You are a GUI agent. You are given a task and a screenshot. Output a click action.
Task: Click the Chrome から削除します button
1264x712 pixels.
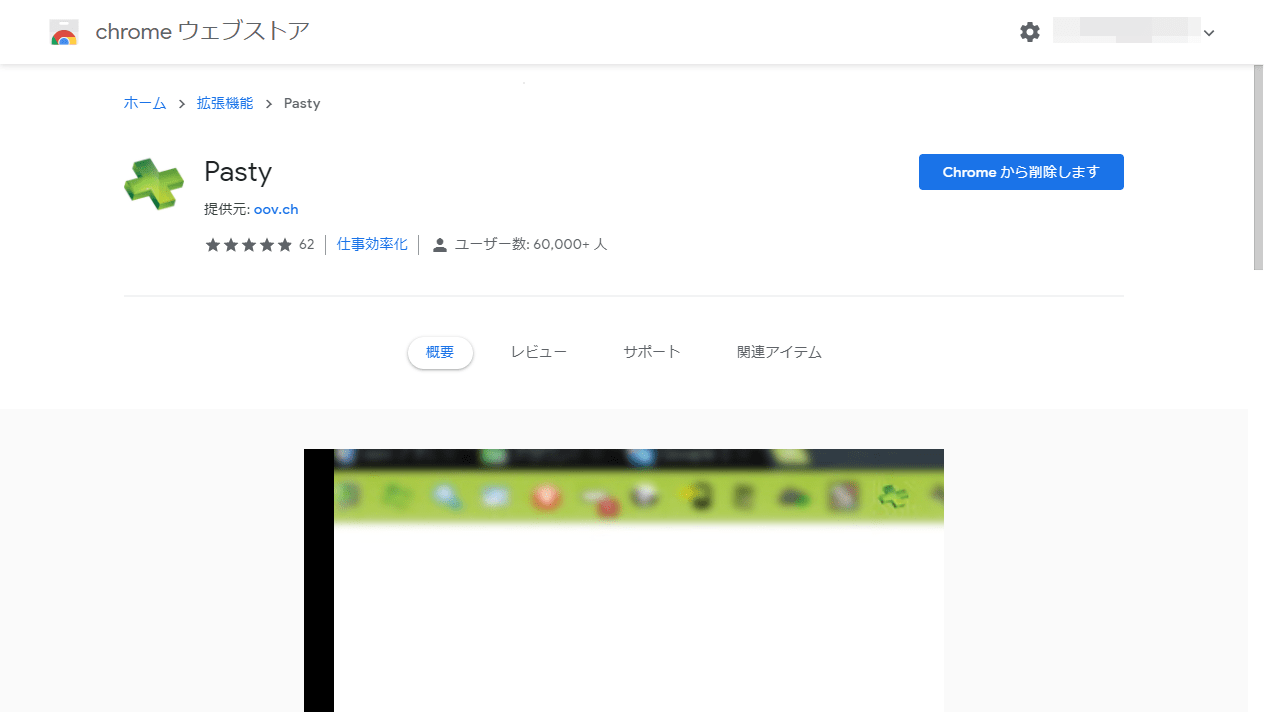coord(1021,172)
